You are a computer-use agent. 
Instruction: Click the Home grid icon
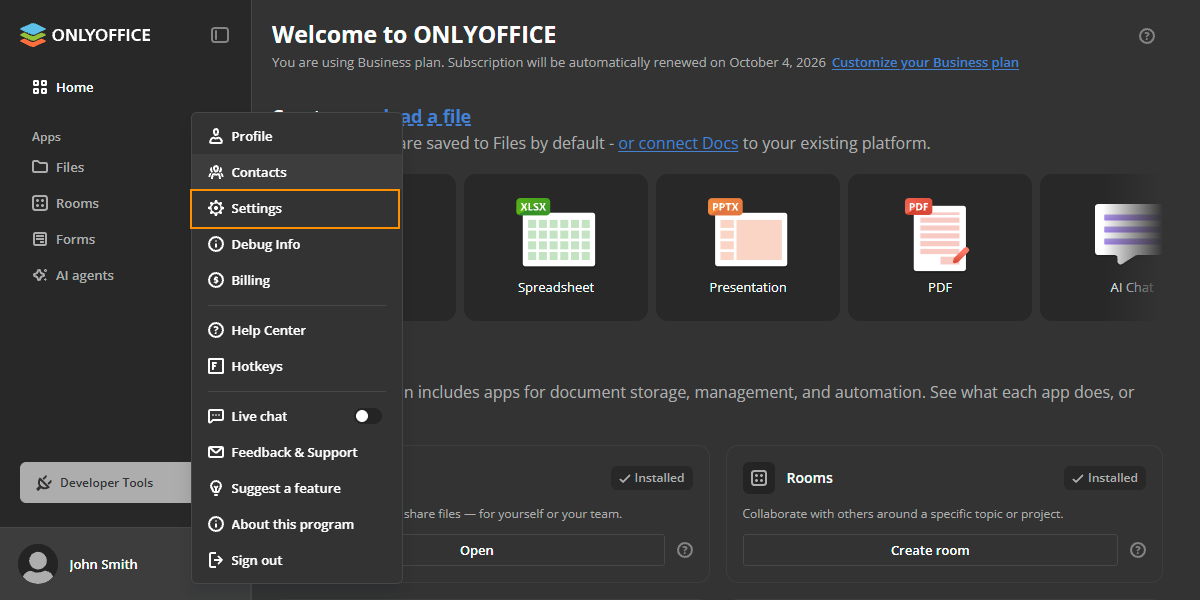(x=40, y=87)
